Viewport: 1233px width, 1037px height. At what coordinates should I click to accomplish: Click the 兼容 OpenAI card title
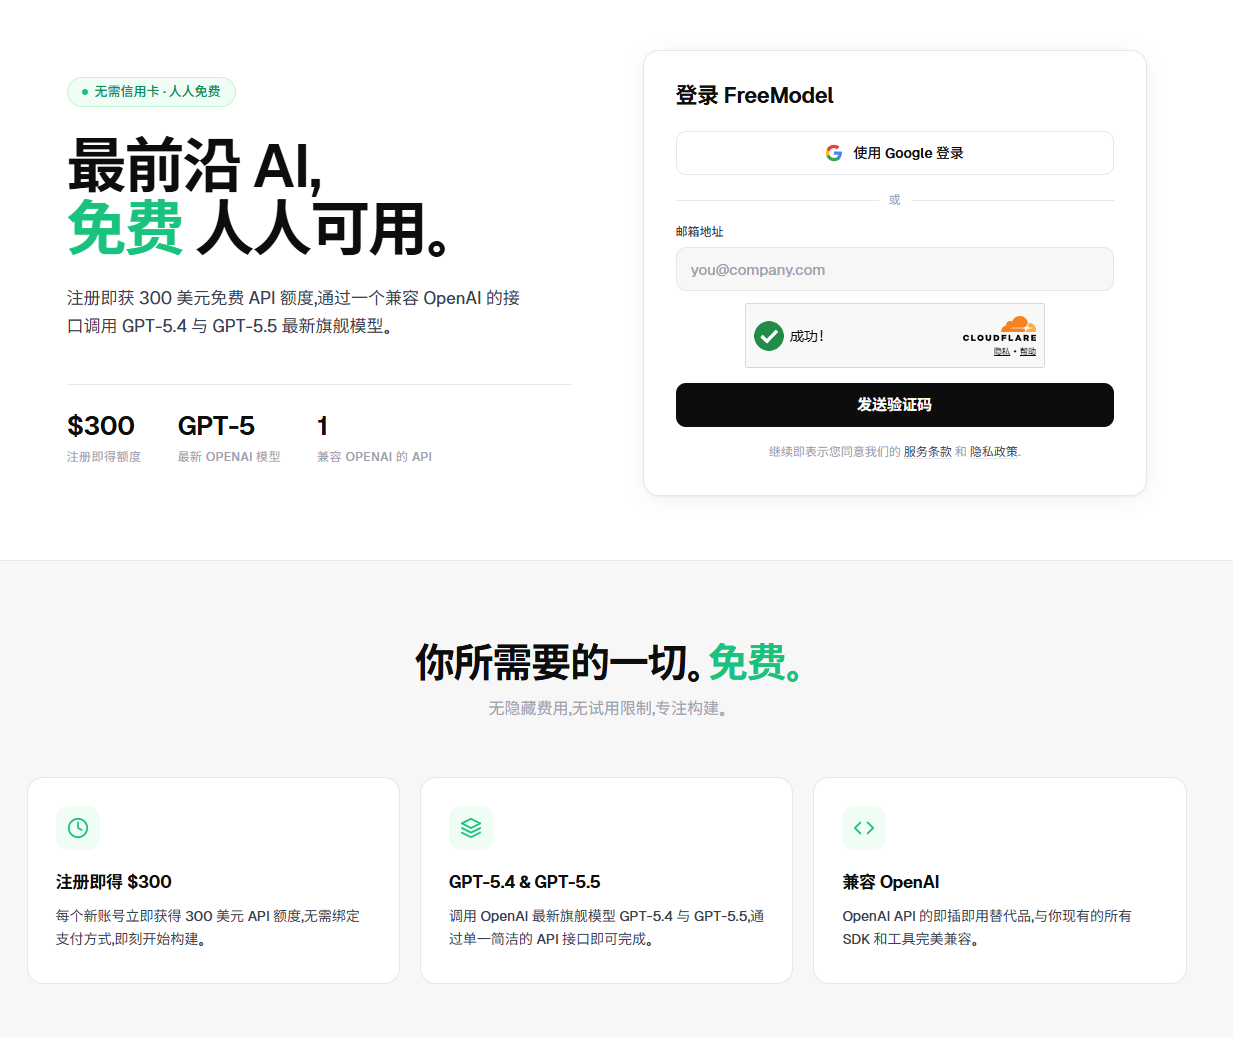pos(891,882)
